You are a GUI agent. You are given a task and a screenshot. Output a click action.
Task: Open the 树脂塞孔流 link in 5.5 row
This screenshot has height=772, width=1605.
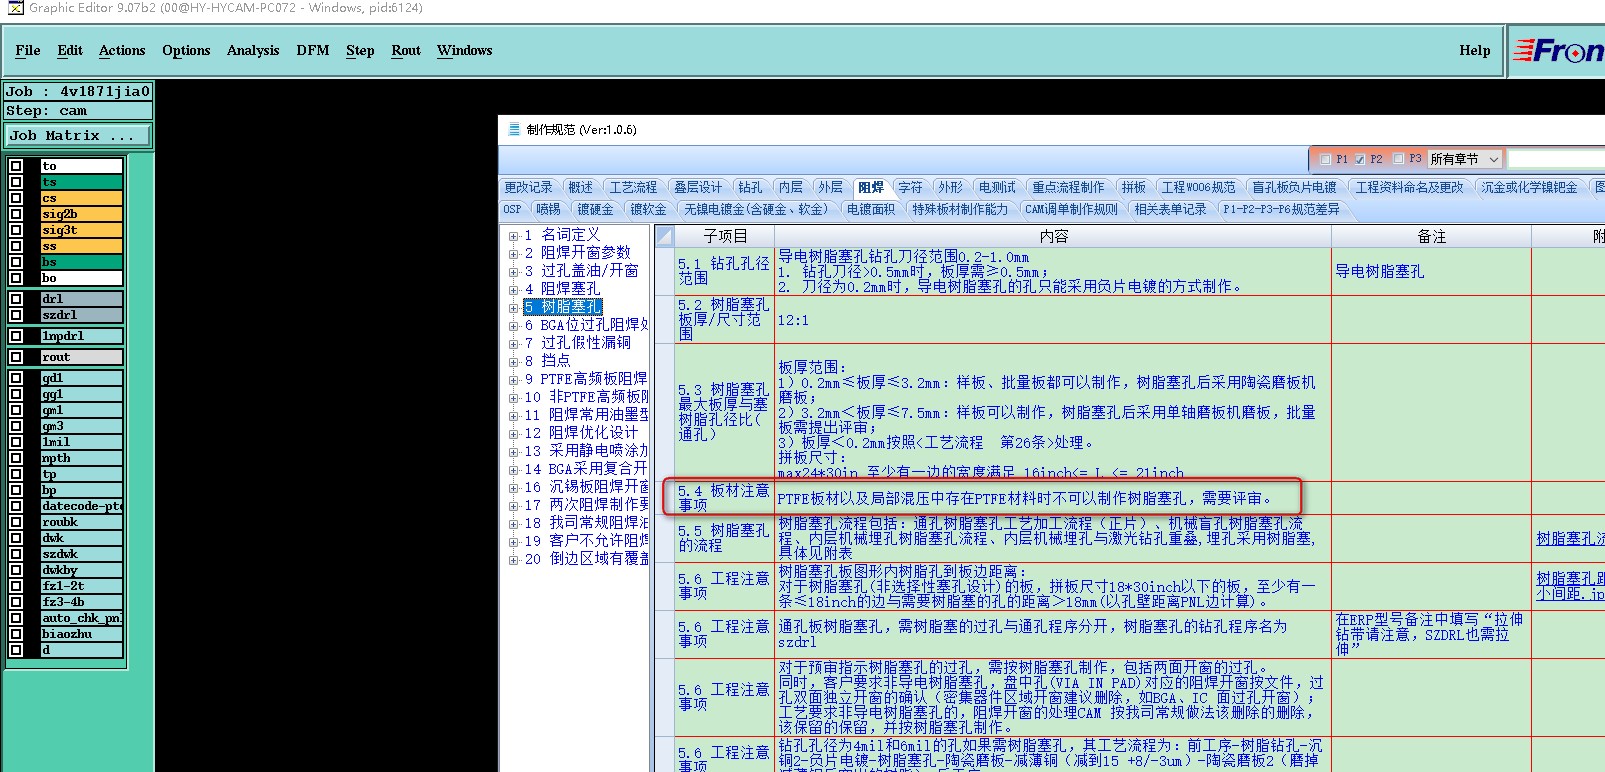[1570, 538]
